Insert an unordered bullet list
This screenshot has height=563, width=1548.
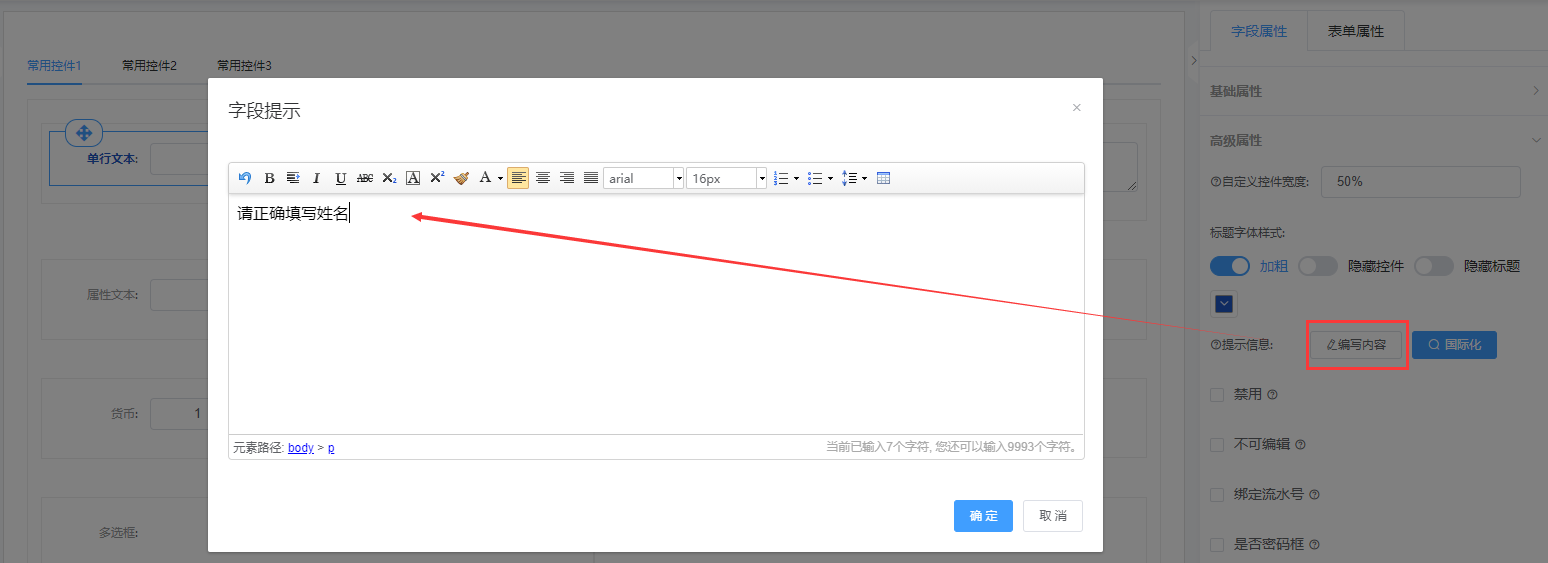click(x=815, y=178)
